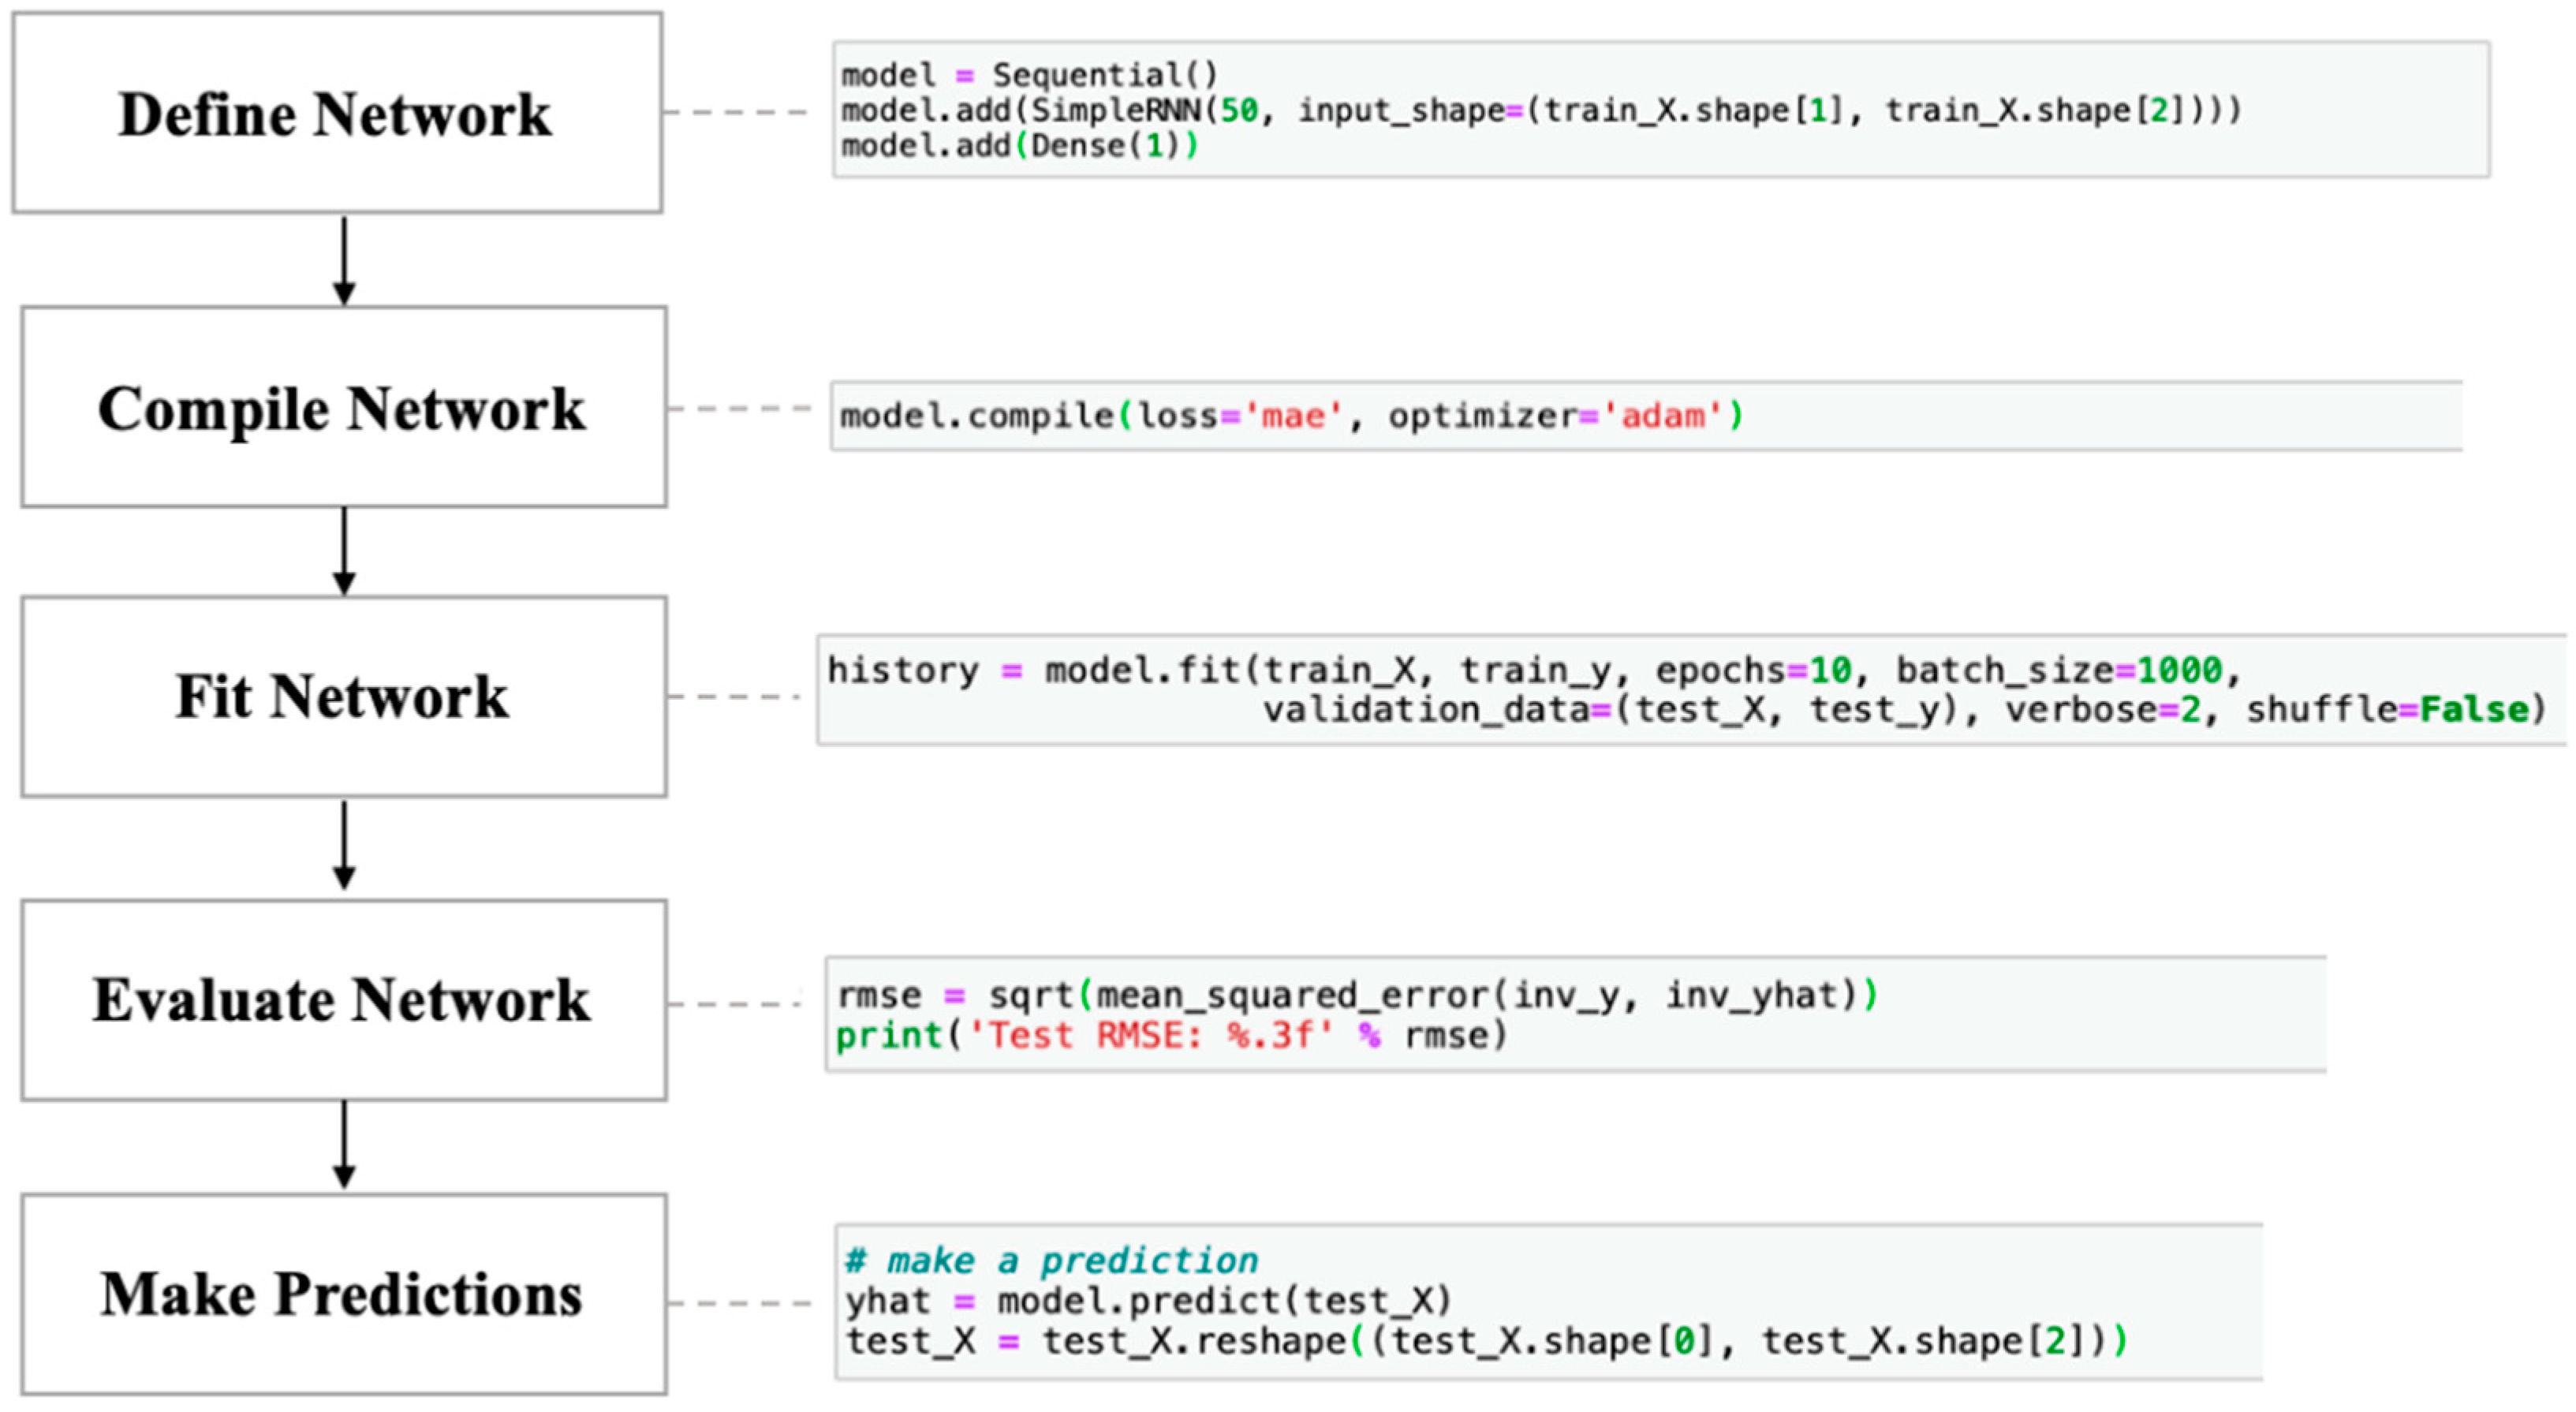
Task: Click the 'adam' optimizer string
Action: click(1662, 416)
